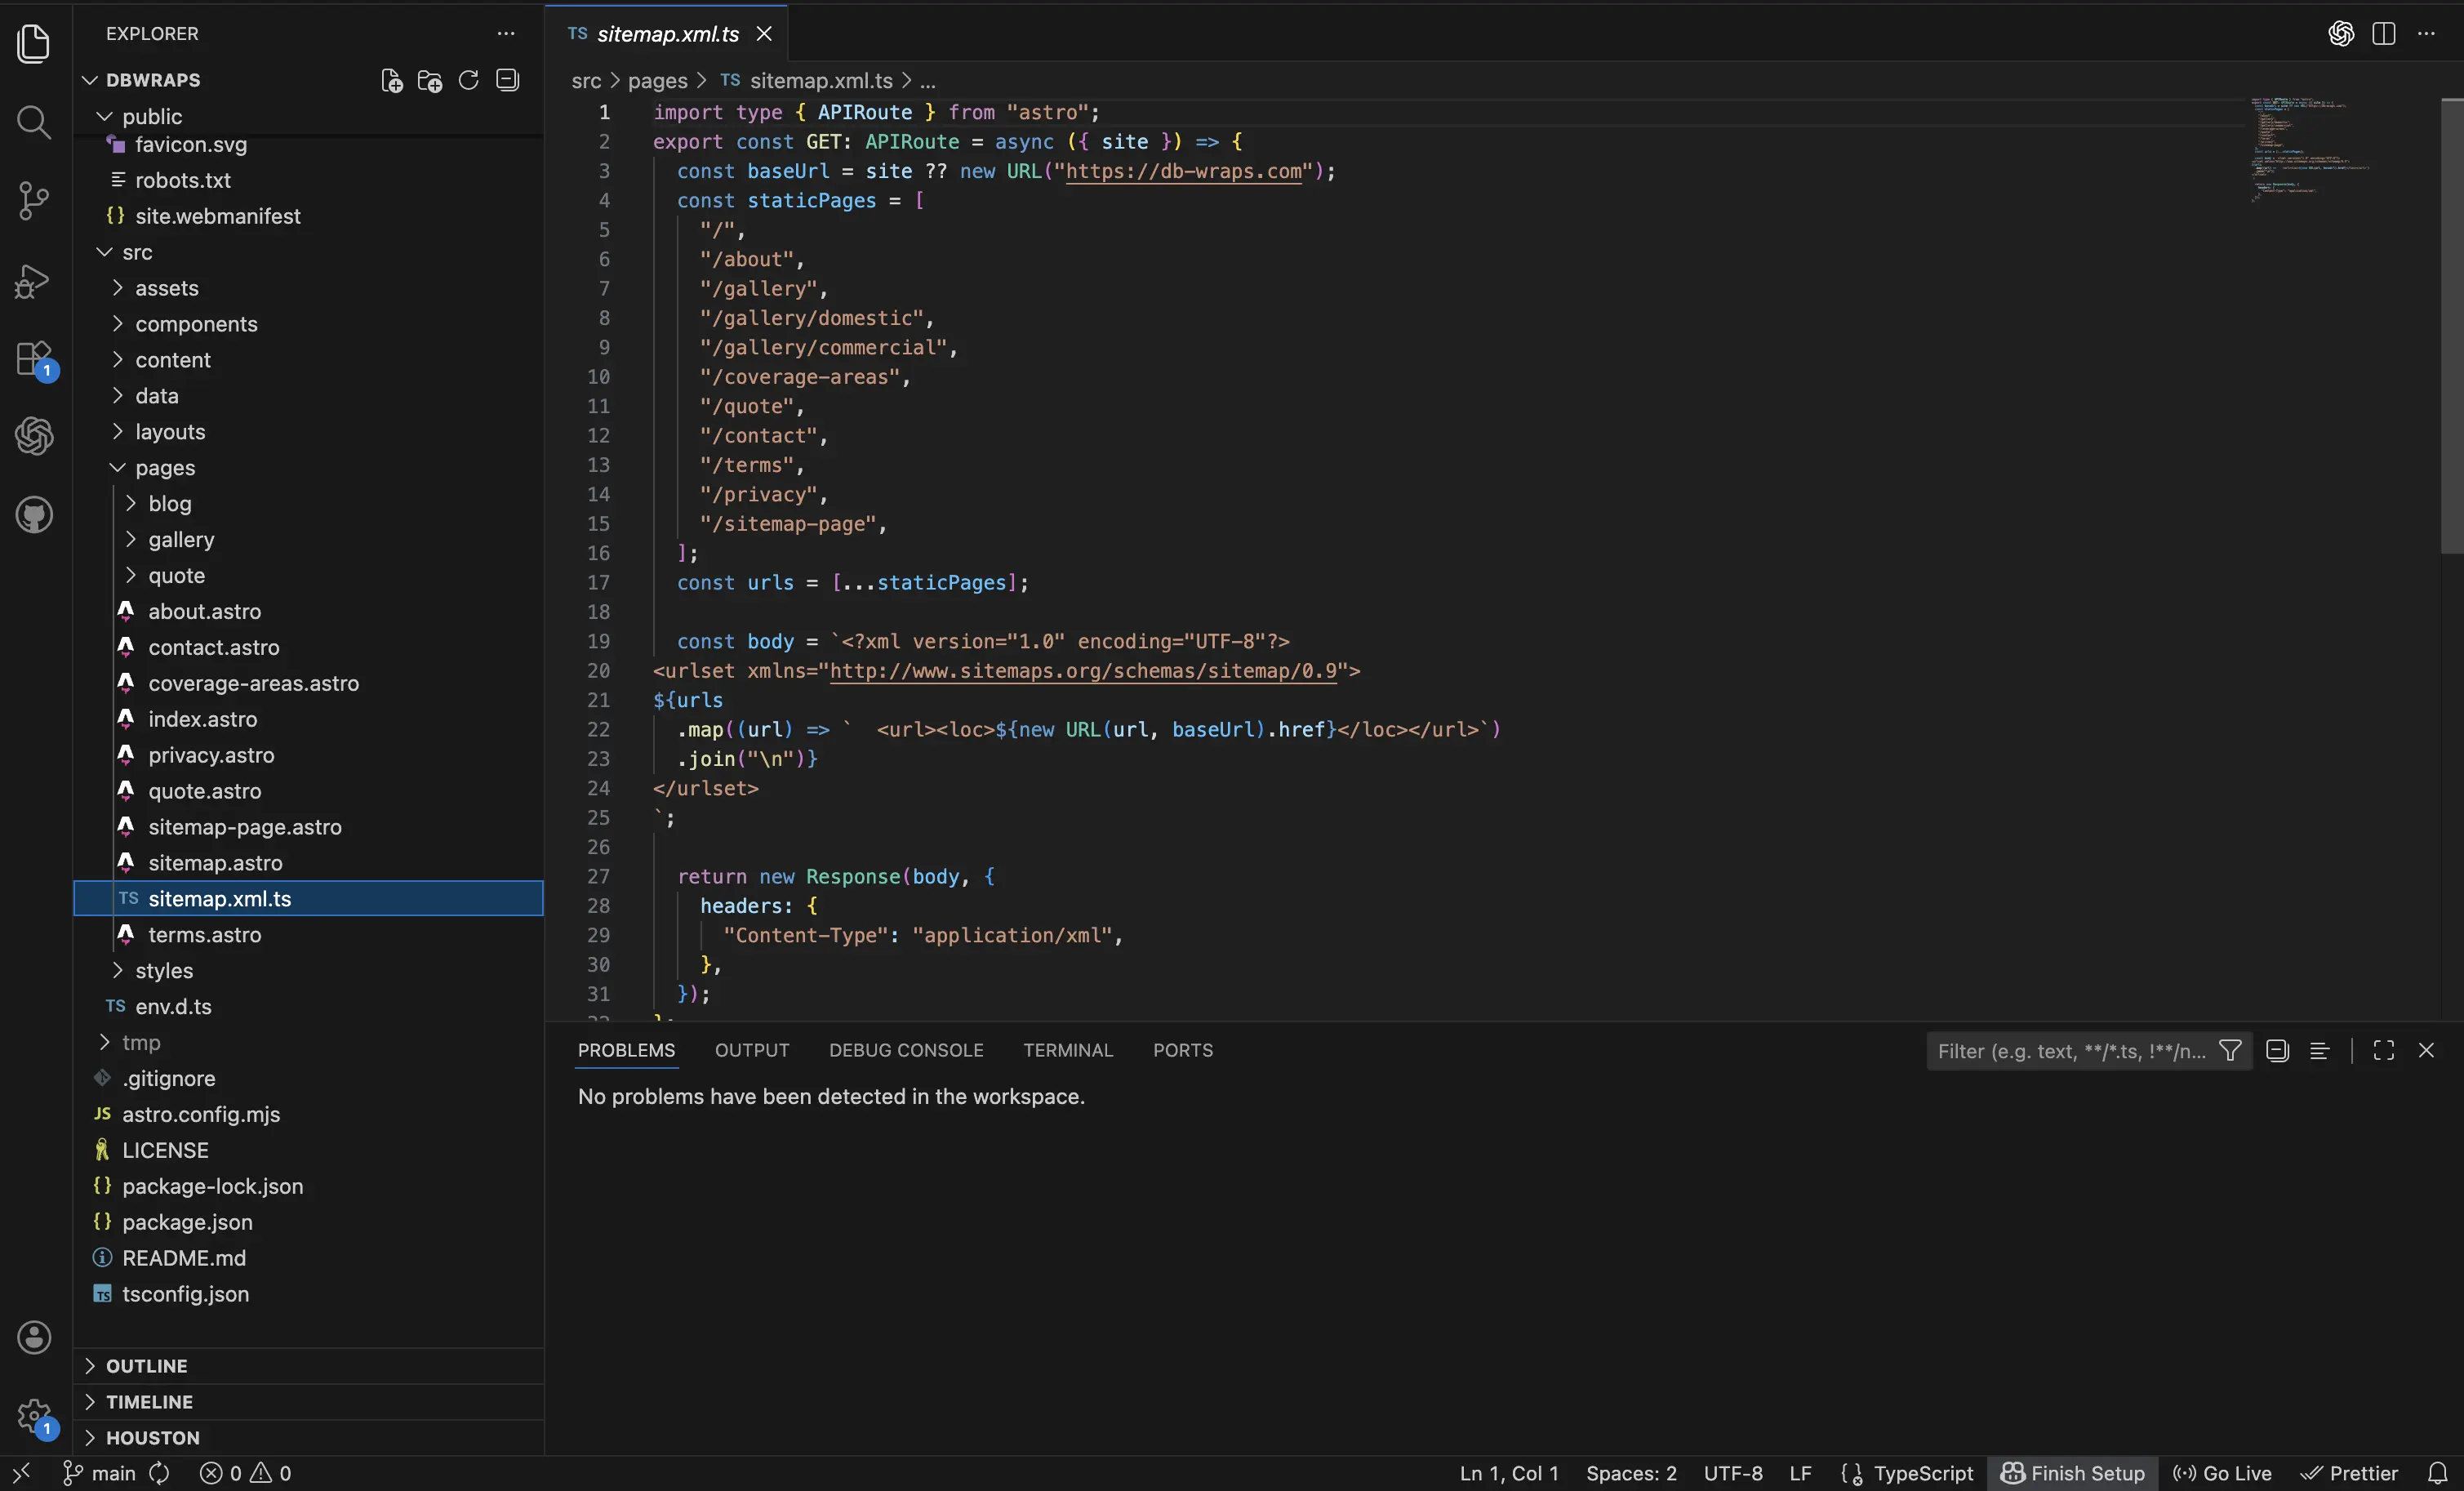
Task: Toggle view as table in Problems panel
Action: coord(2319,1050)
